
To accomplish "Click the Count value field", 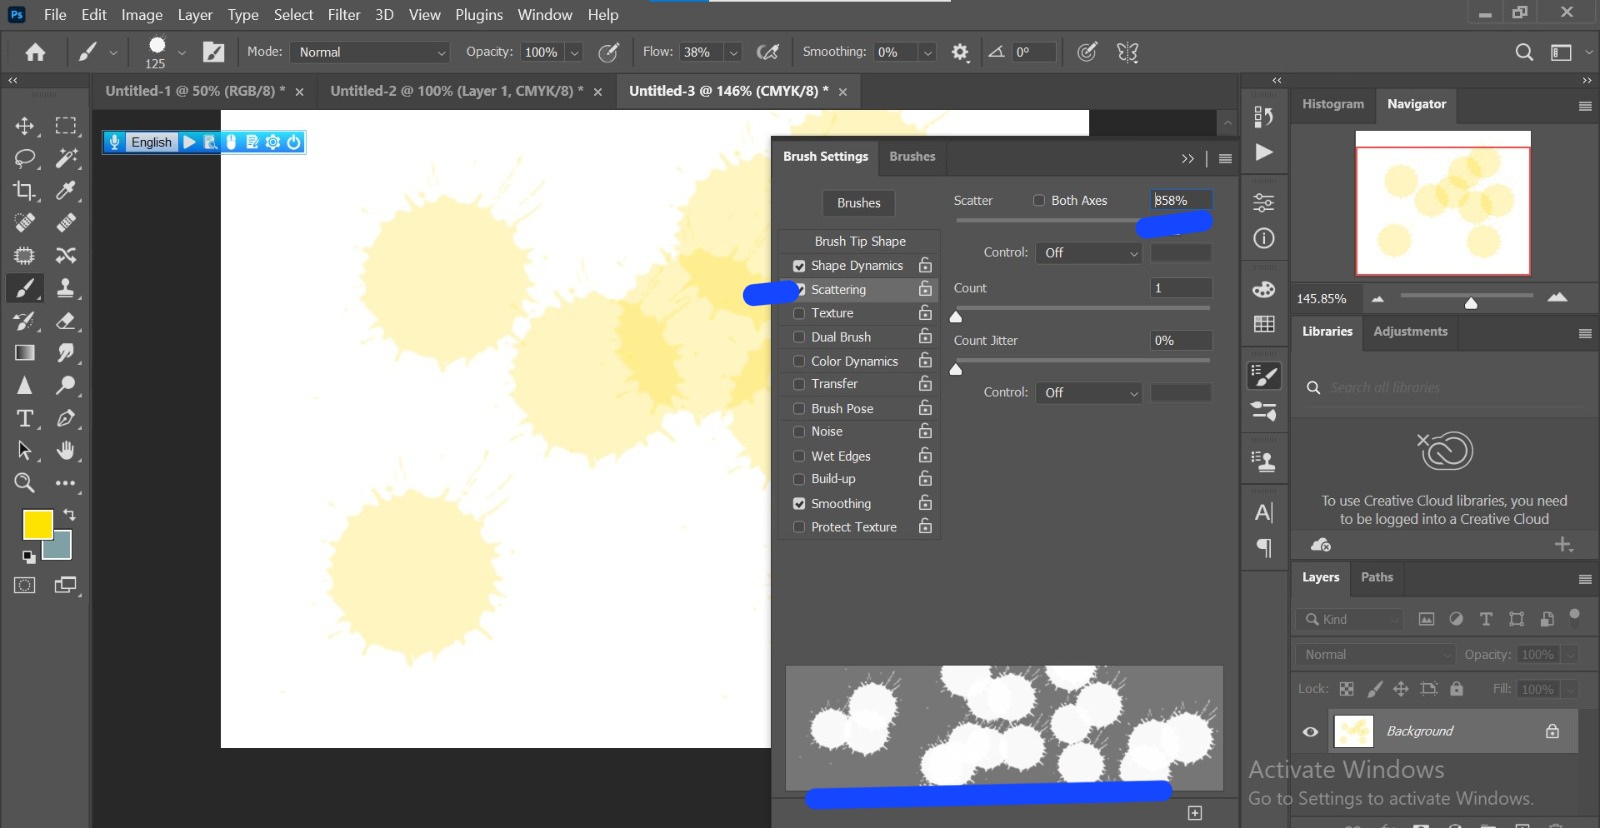I will coord(1180,288).
